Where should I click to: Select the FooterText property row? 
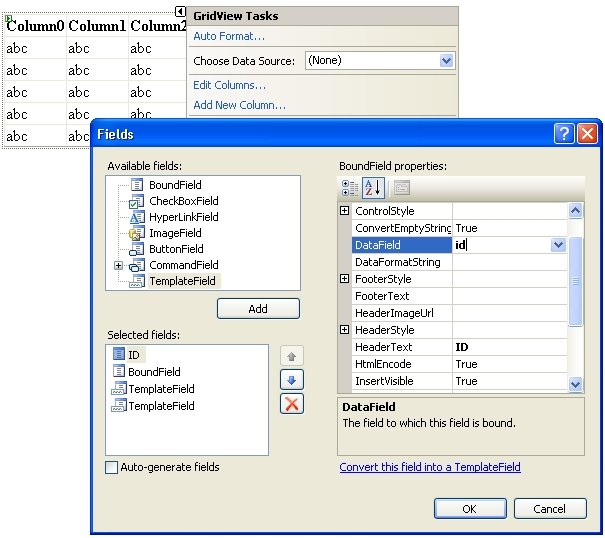pos(460,296)
